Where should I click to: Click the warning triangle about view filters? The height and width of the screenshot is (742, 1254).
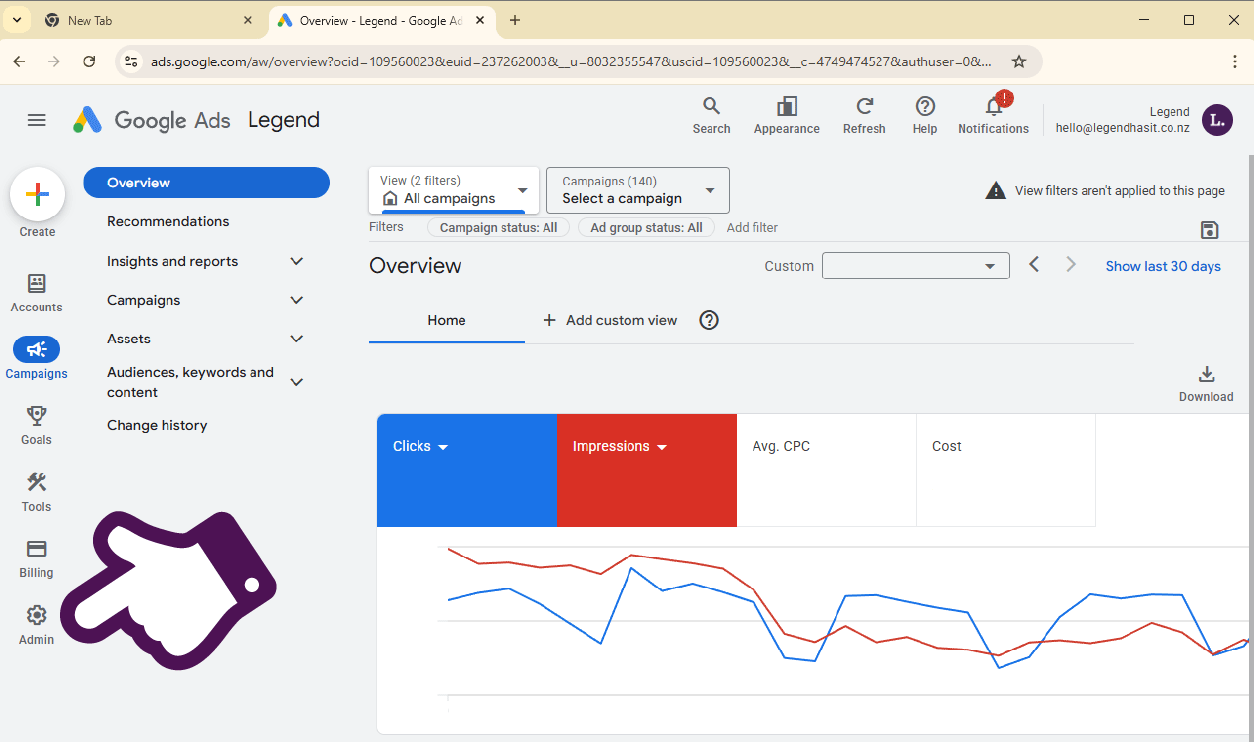click(x=996, y=191)
